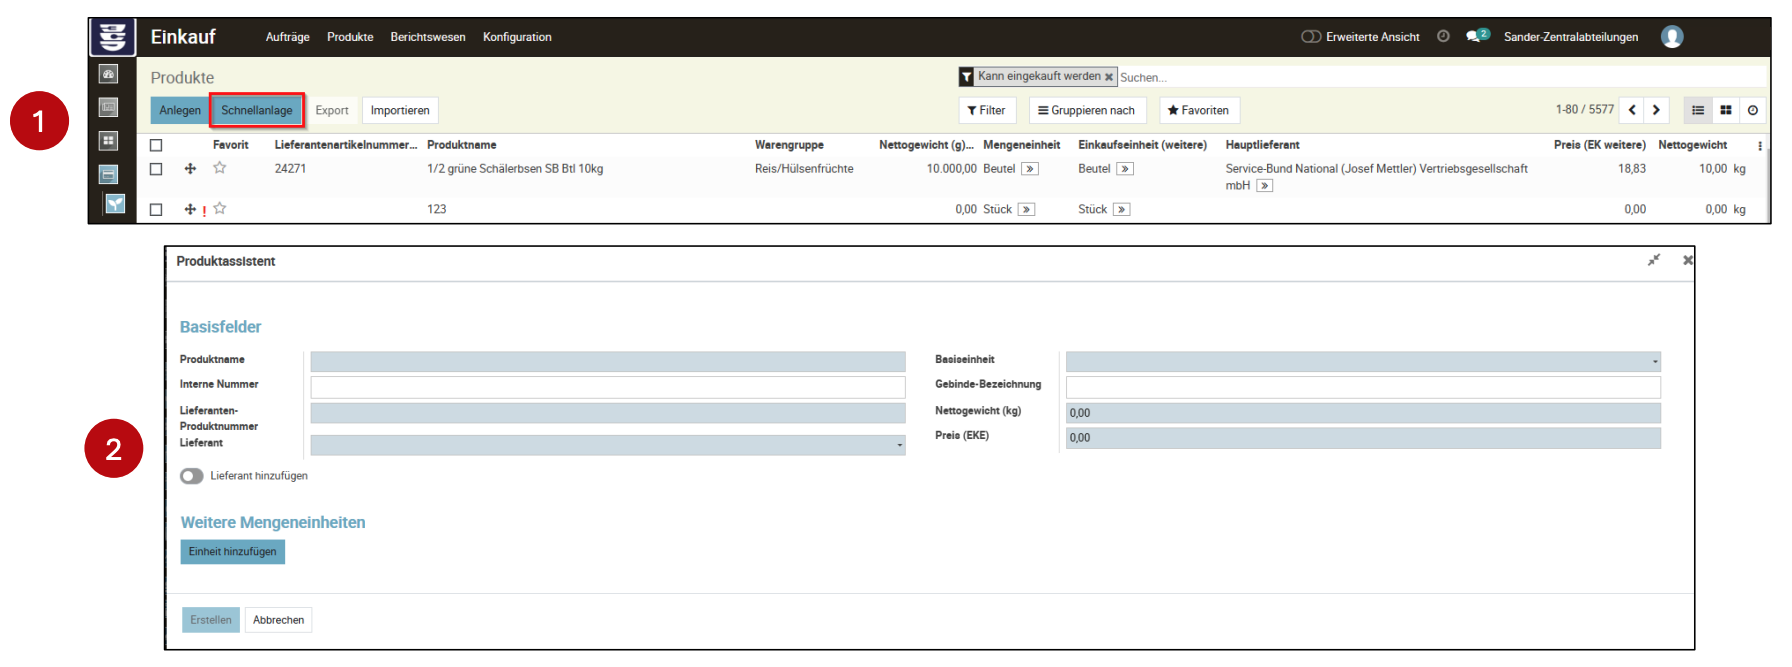Mark product 24271 as favorite star
This screenshot has height=667, width=1792.
point(220,168)
